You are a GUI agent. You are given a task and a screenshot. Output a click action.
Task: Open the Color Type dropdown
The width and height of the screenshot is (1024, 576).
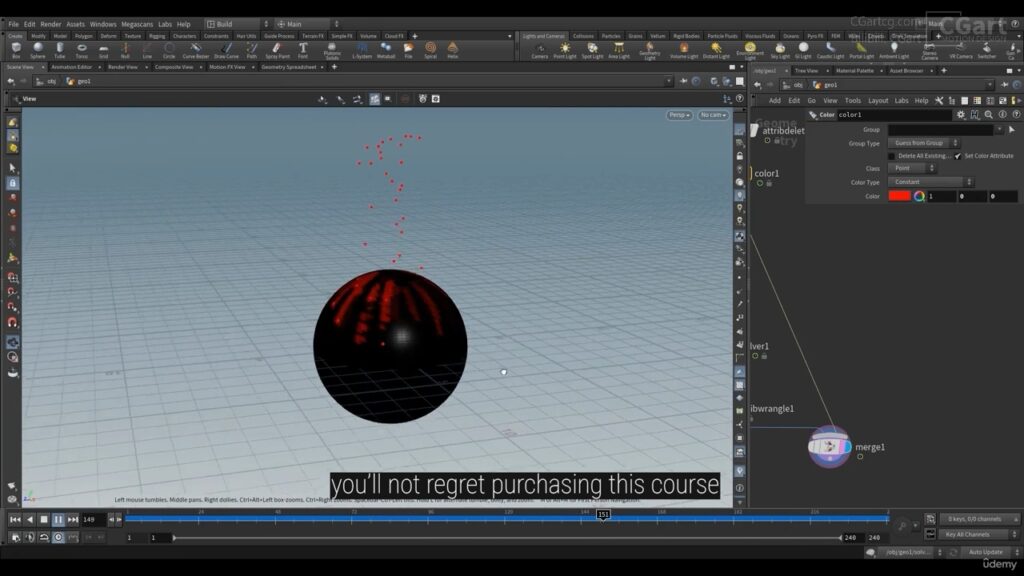click(x=931, y=182)
